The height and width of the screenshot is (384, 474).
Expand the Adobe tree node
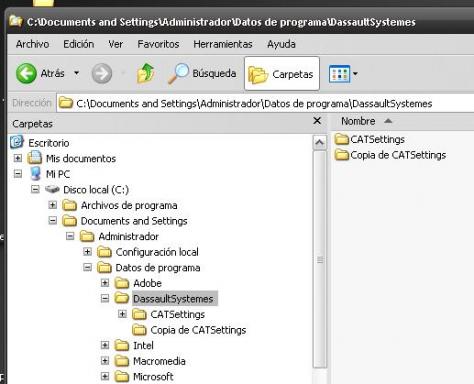[x=105, y=283]
